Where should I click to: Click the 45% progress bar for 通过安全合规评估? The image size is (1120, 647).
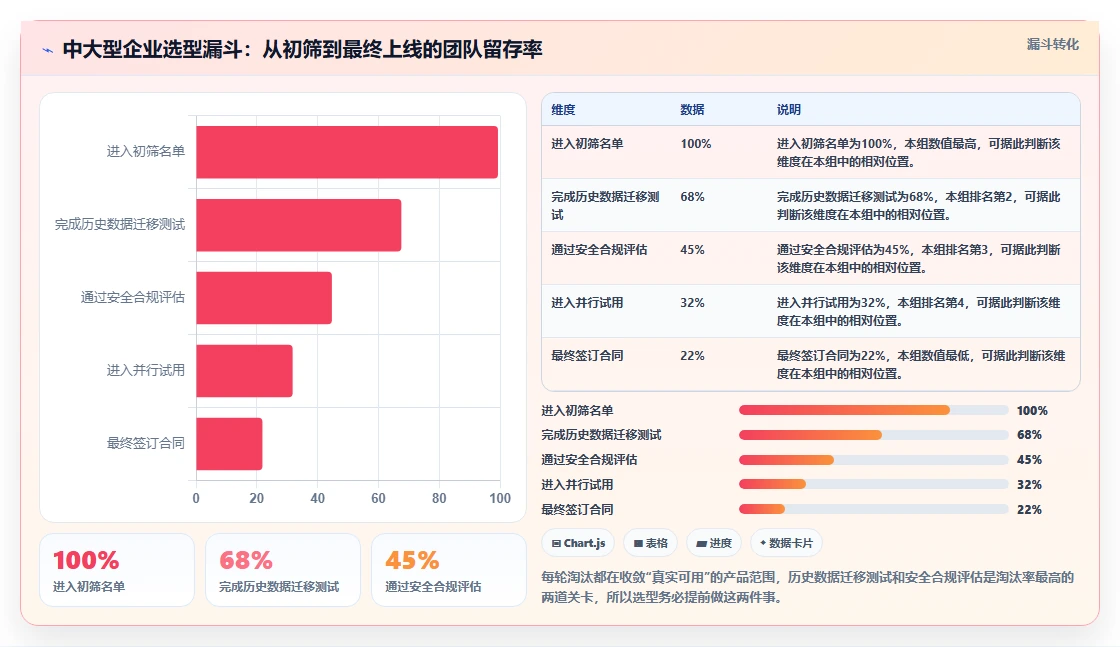(874, 460)
